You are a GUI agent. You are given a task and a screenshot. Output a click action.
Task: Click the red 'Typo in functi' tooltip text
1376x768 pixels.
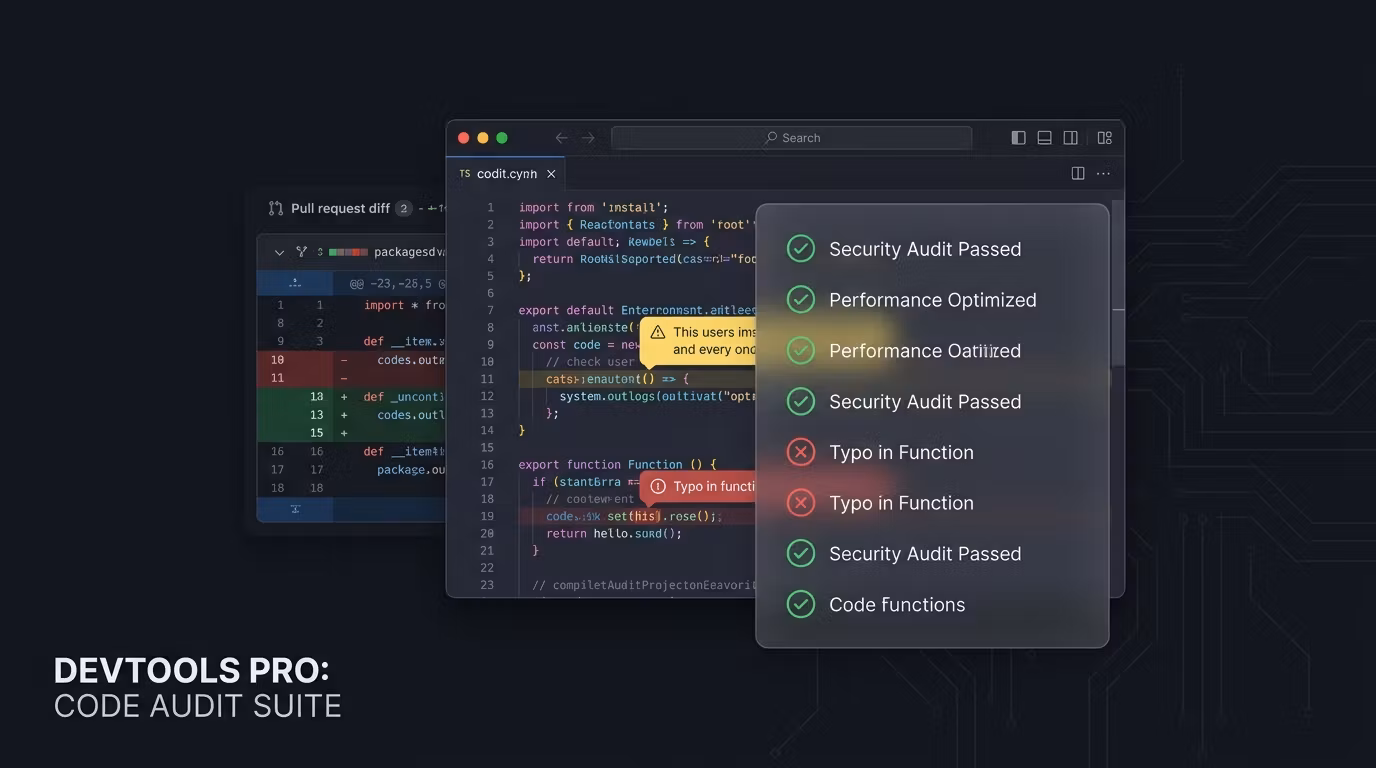click(714, 486)
